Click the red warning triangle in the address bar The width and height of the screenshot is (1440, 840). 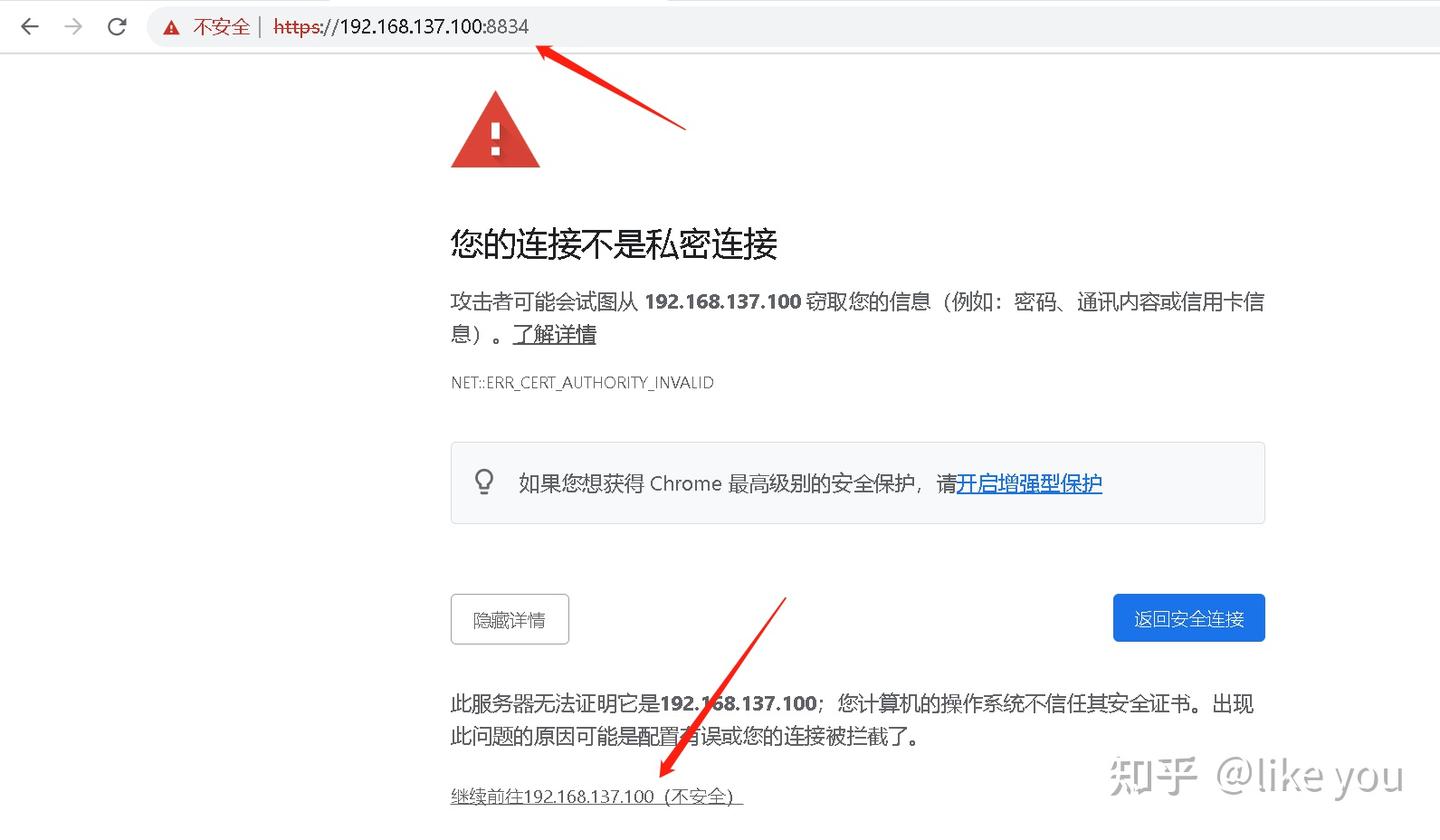(x=172, y=27)
